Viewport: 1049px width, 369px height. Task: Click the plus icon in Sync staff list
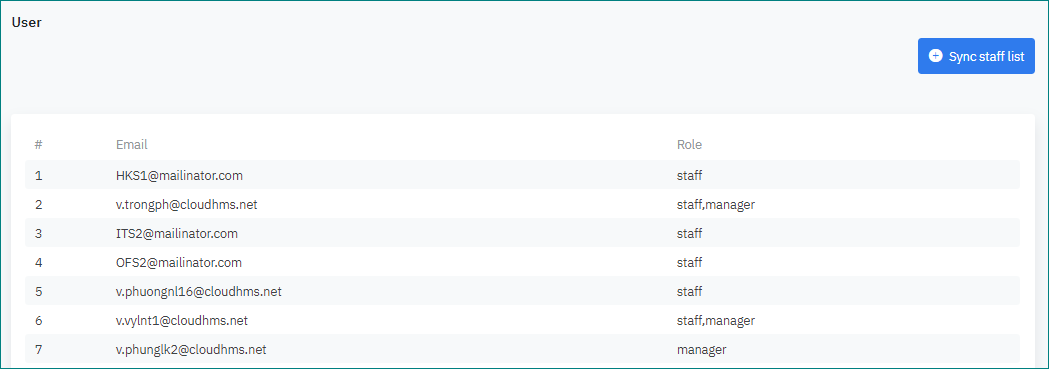(936, 56)
